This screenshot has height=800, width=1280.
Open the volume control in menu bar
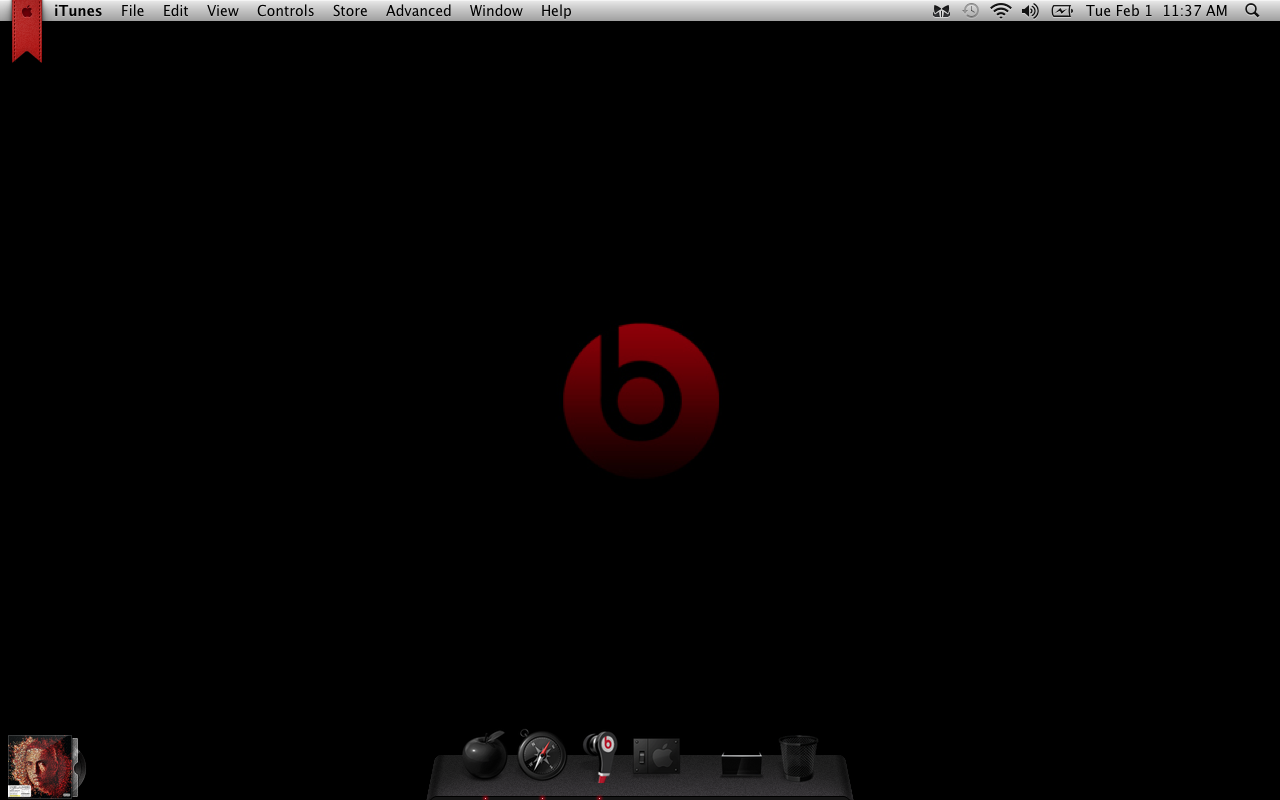(1030, 11)
